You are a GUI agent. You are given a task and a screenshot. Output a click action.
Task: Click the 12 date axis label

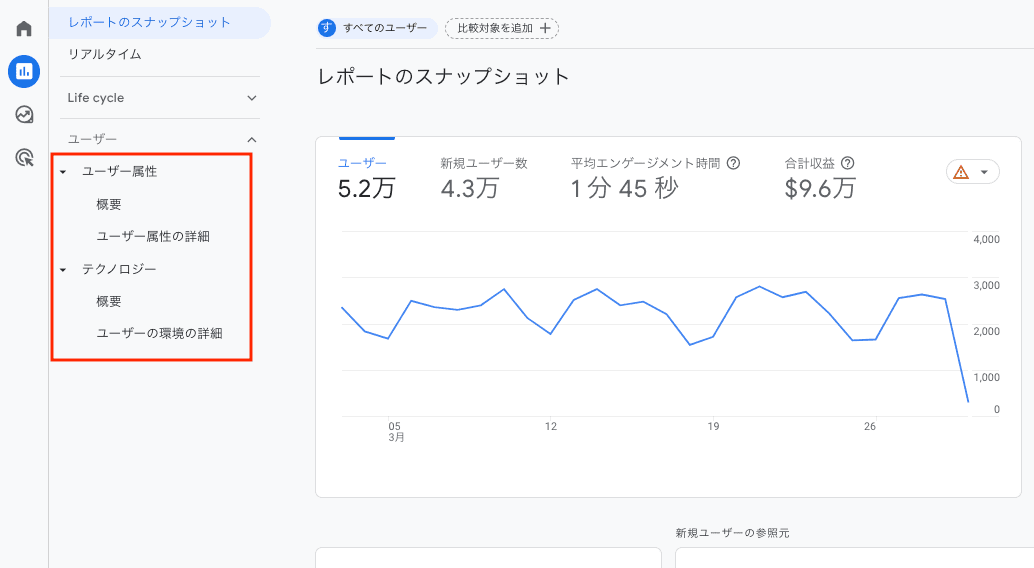(x=551, y=426)
